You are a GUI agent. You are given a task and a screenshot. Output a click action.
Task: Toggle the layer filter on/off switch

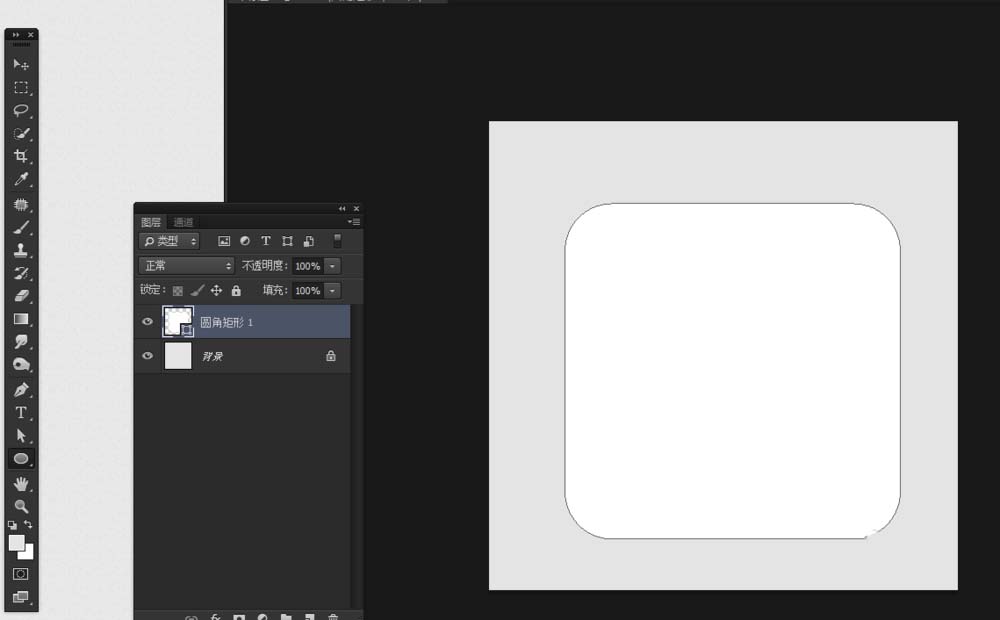point(337,241)
